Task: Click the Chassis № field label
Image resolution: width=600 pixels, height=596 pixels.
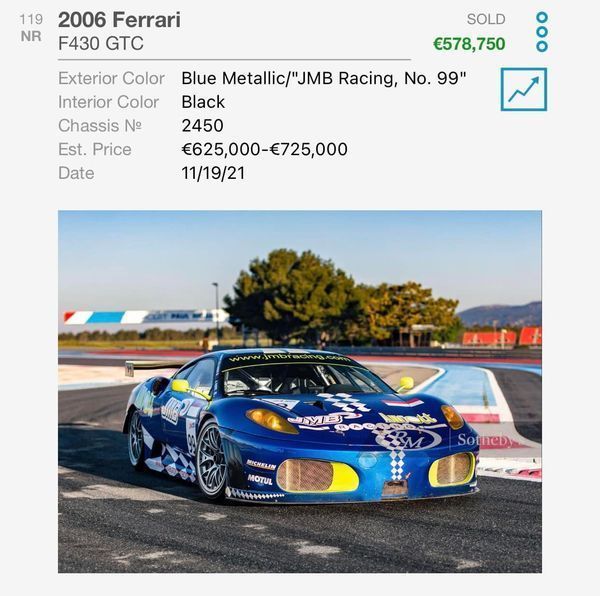Action: coord(100,126)
